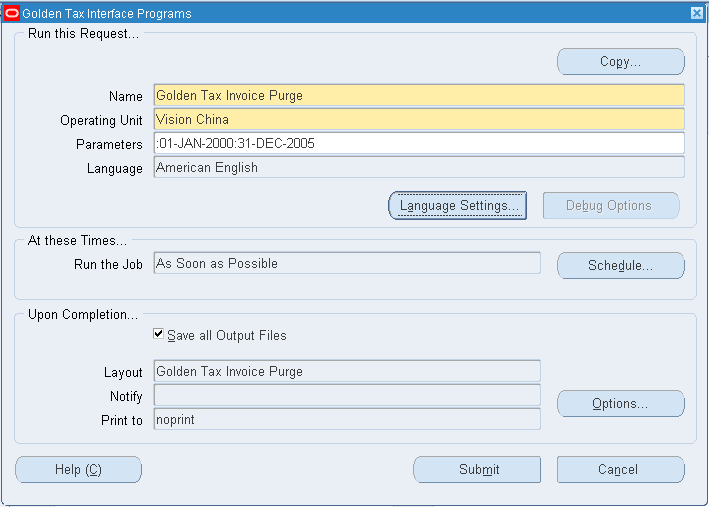Click the Oracle logo icon in title bar
Viewport: 709px width, 507px height.
12,14
